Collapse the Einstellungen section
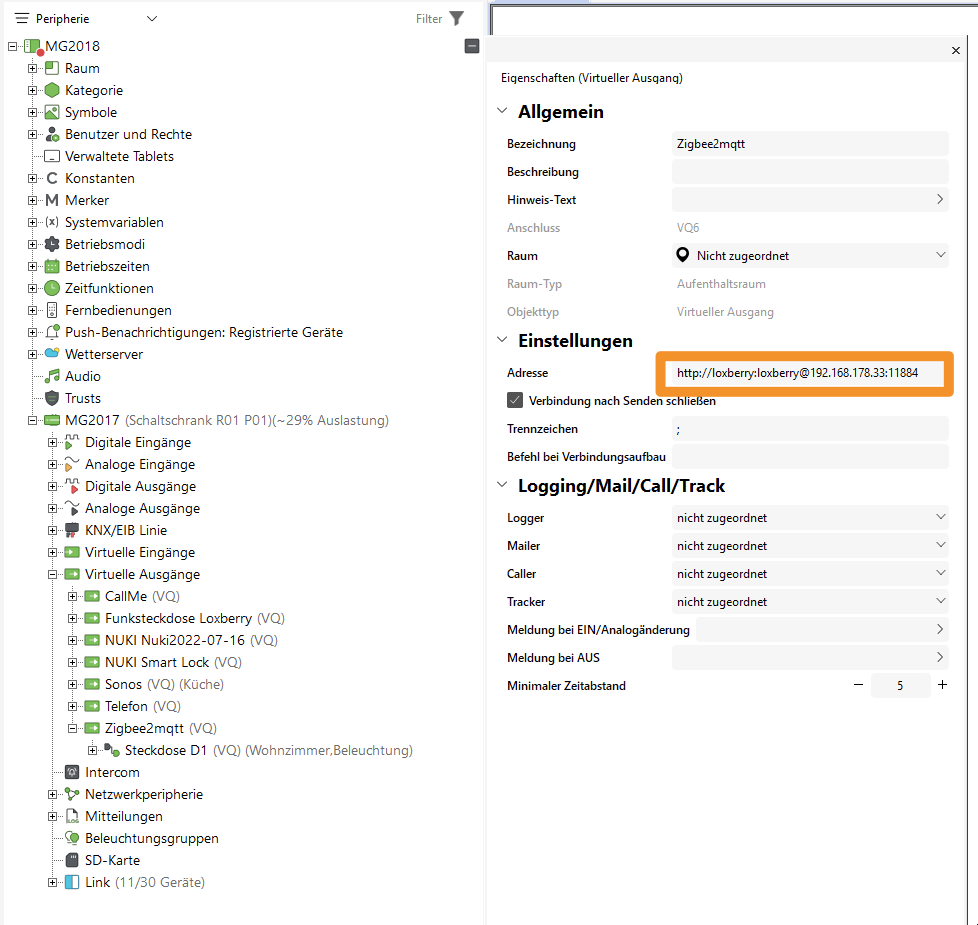978x925 pixels. (502, 340)
